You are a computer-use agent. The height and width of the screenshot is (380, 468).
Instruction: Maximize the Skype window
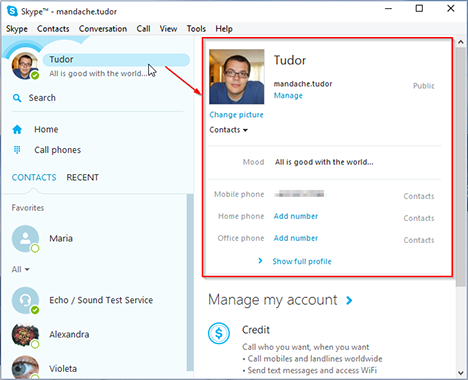[x=419, y=8]
